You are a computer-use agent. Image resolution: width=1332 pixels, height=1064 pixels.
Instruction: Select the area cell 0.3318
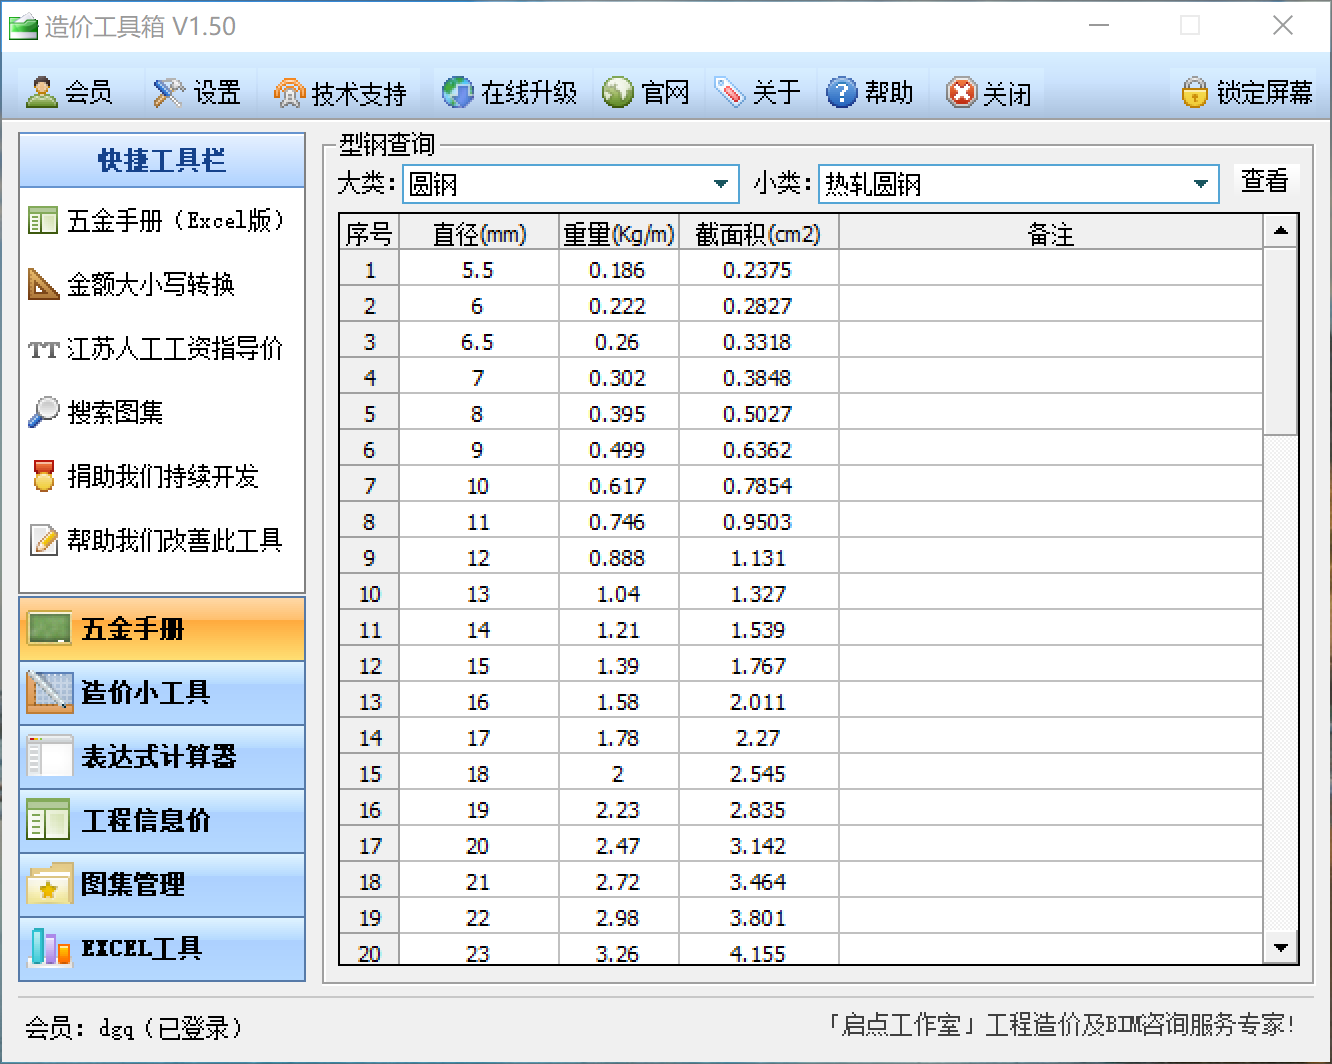[758, 342]
